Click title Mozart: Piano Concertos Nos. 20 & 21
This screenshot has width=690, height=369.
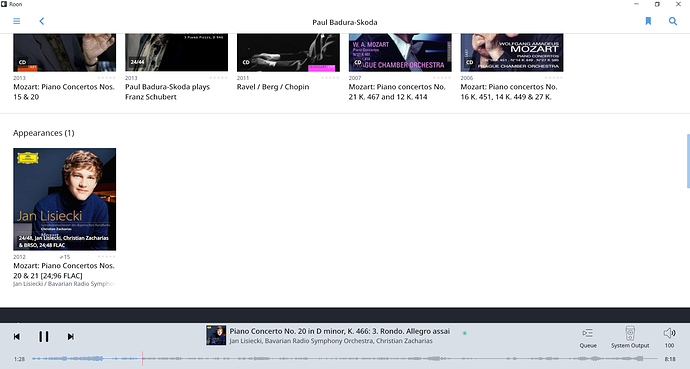tap(64, 271)
